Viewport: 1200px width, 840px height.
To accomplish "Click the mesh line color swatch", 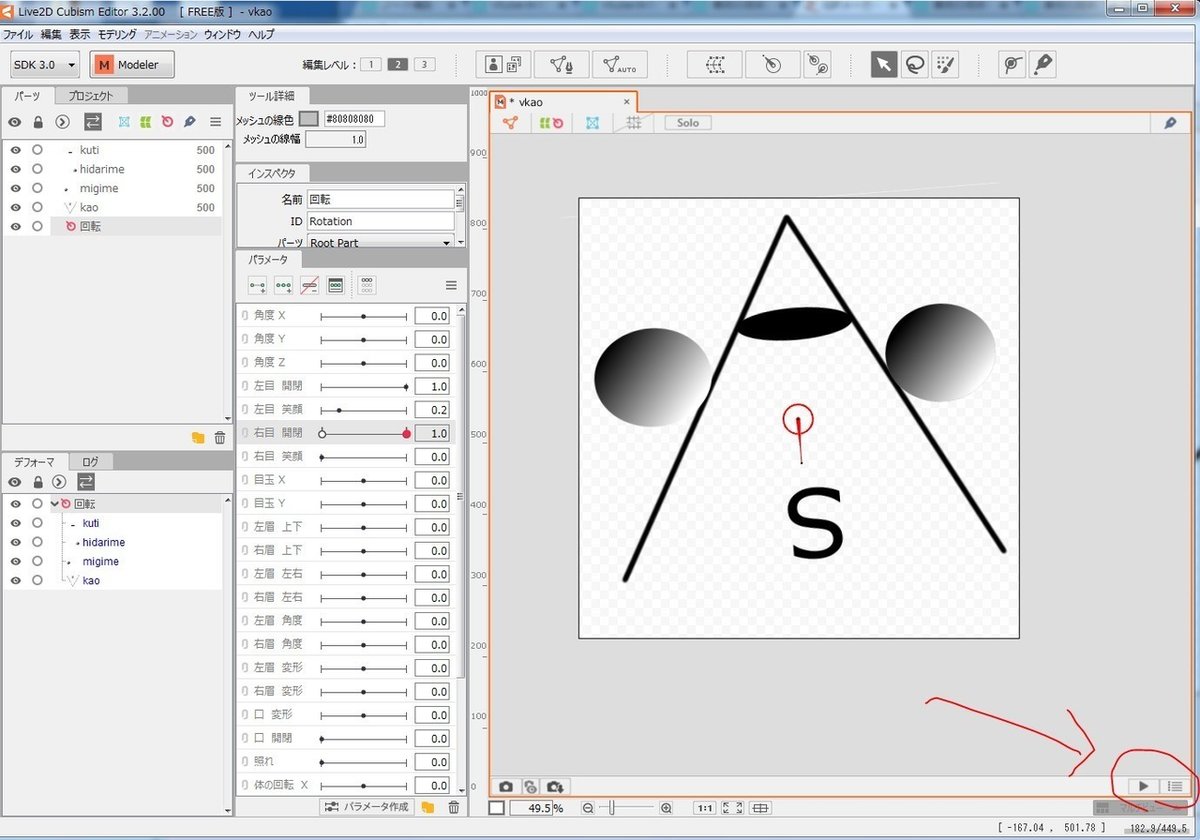I will click(x=310, y=119).
